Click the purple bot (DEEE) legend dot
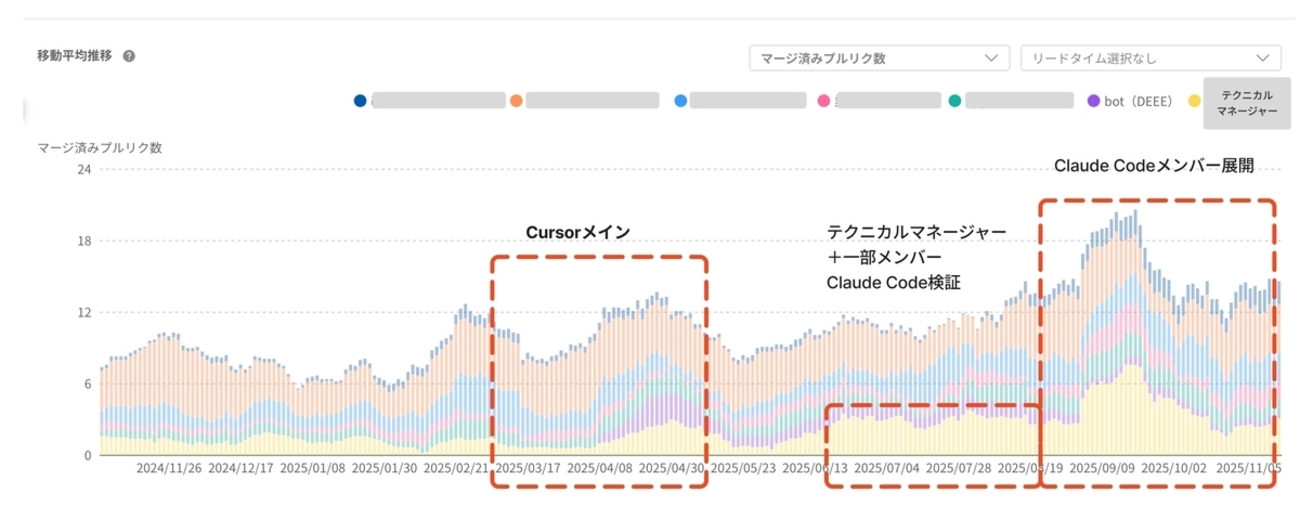The height and width of the screenshot is (519, 1300). coord(1092,101)
